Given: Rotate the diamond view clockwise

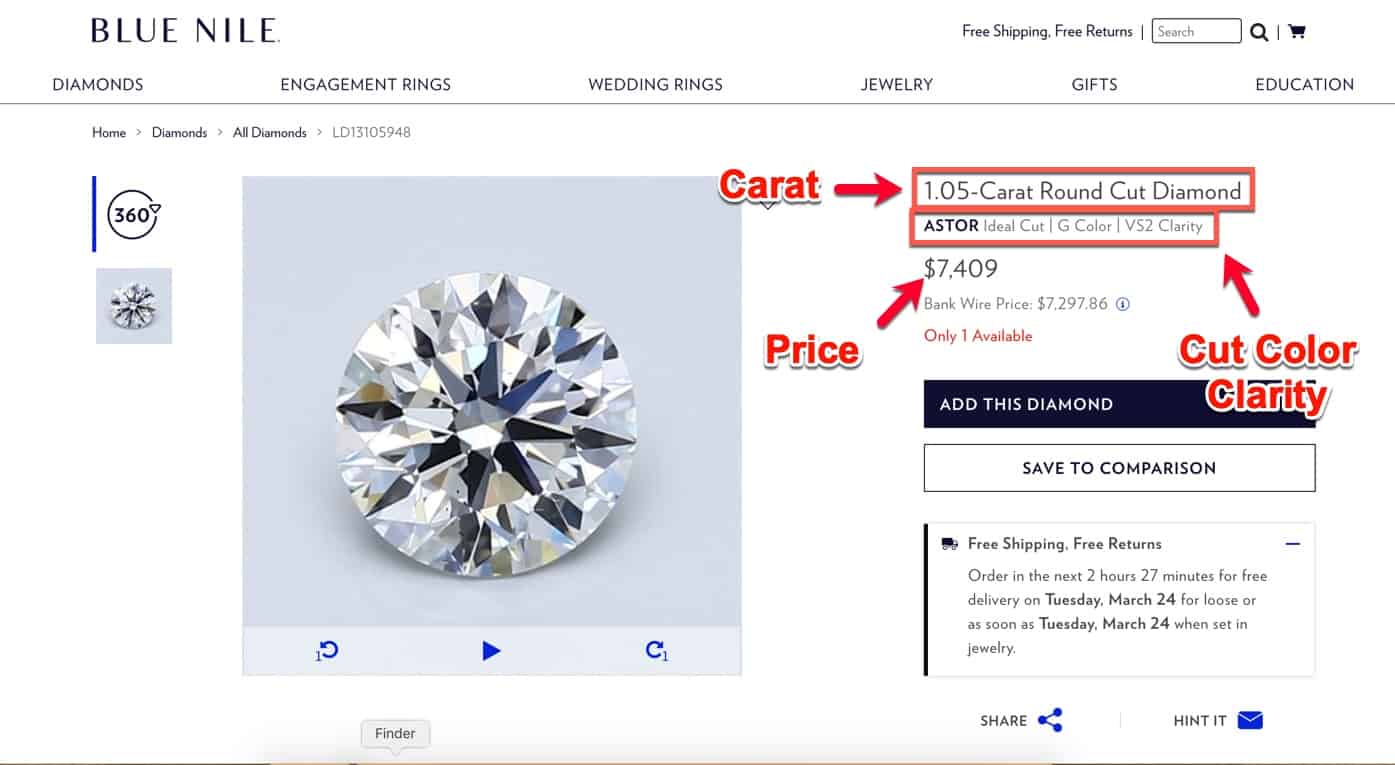Looking at the screenshot, I should (x=656, y=650).
